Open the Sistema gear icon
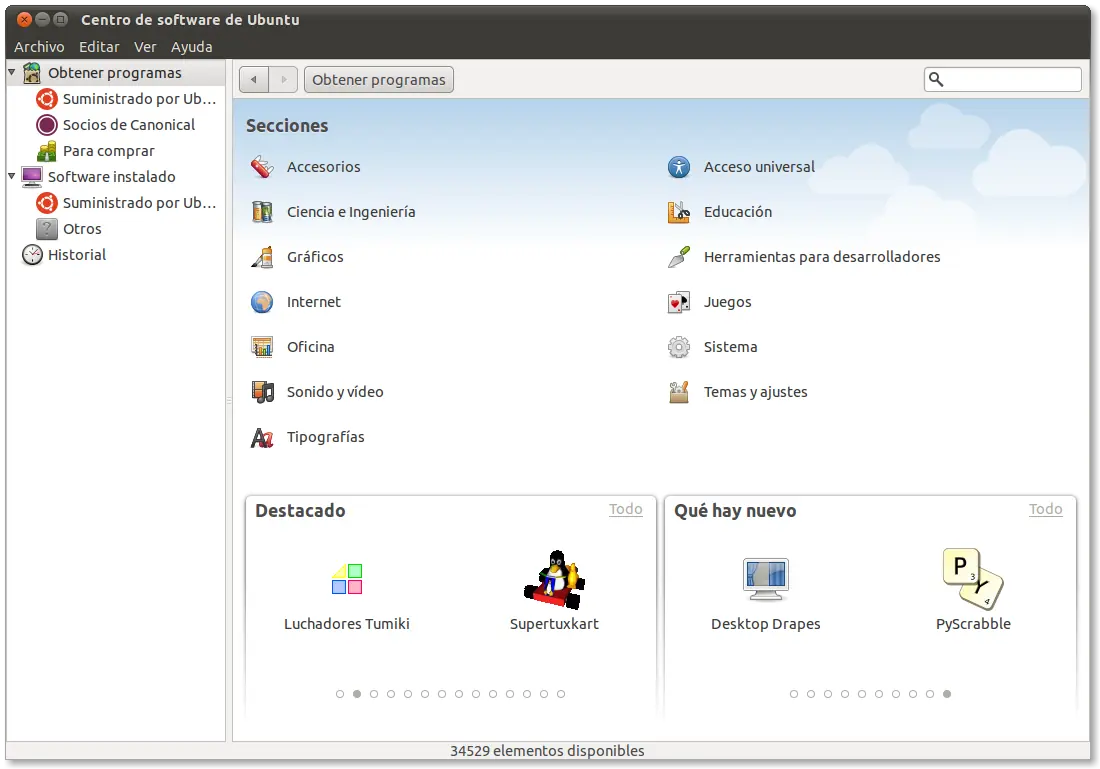This screenshot has height=769, width=1100. click(678, 347)
